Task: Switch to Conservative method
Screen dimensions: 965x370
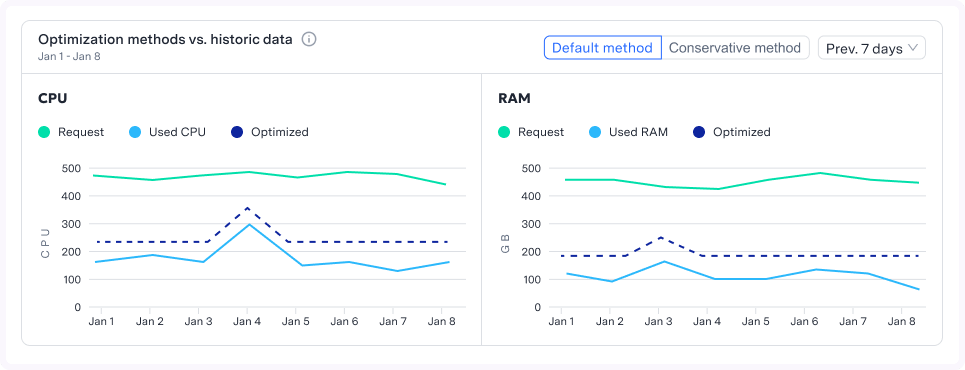Action: point(735,48)
